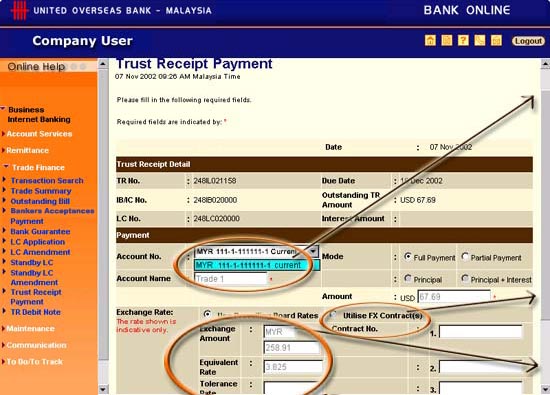Image resolution: width=550 pixels, height=395 pixels.
Task: Click the UOB red logo emblem
Action: 19,10
